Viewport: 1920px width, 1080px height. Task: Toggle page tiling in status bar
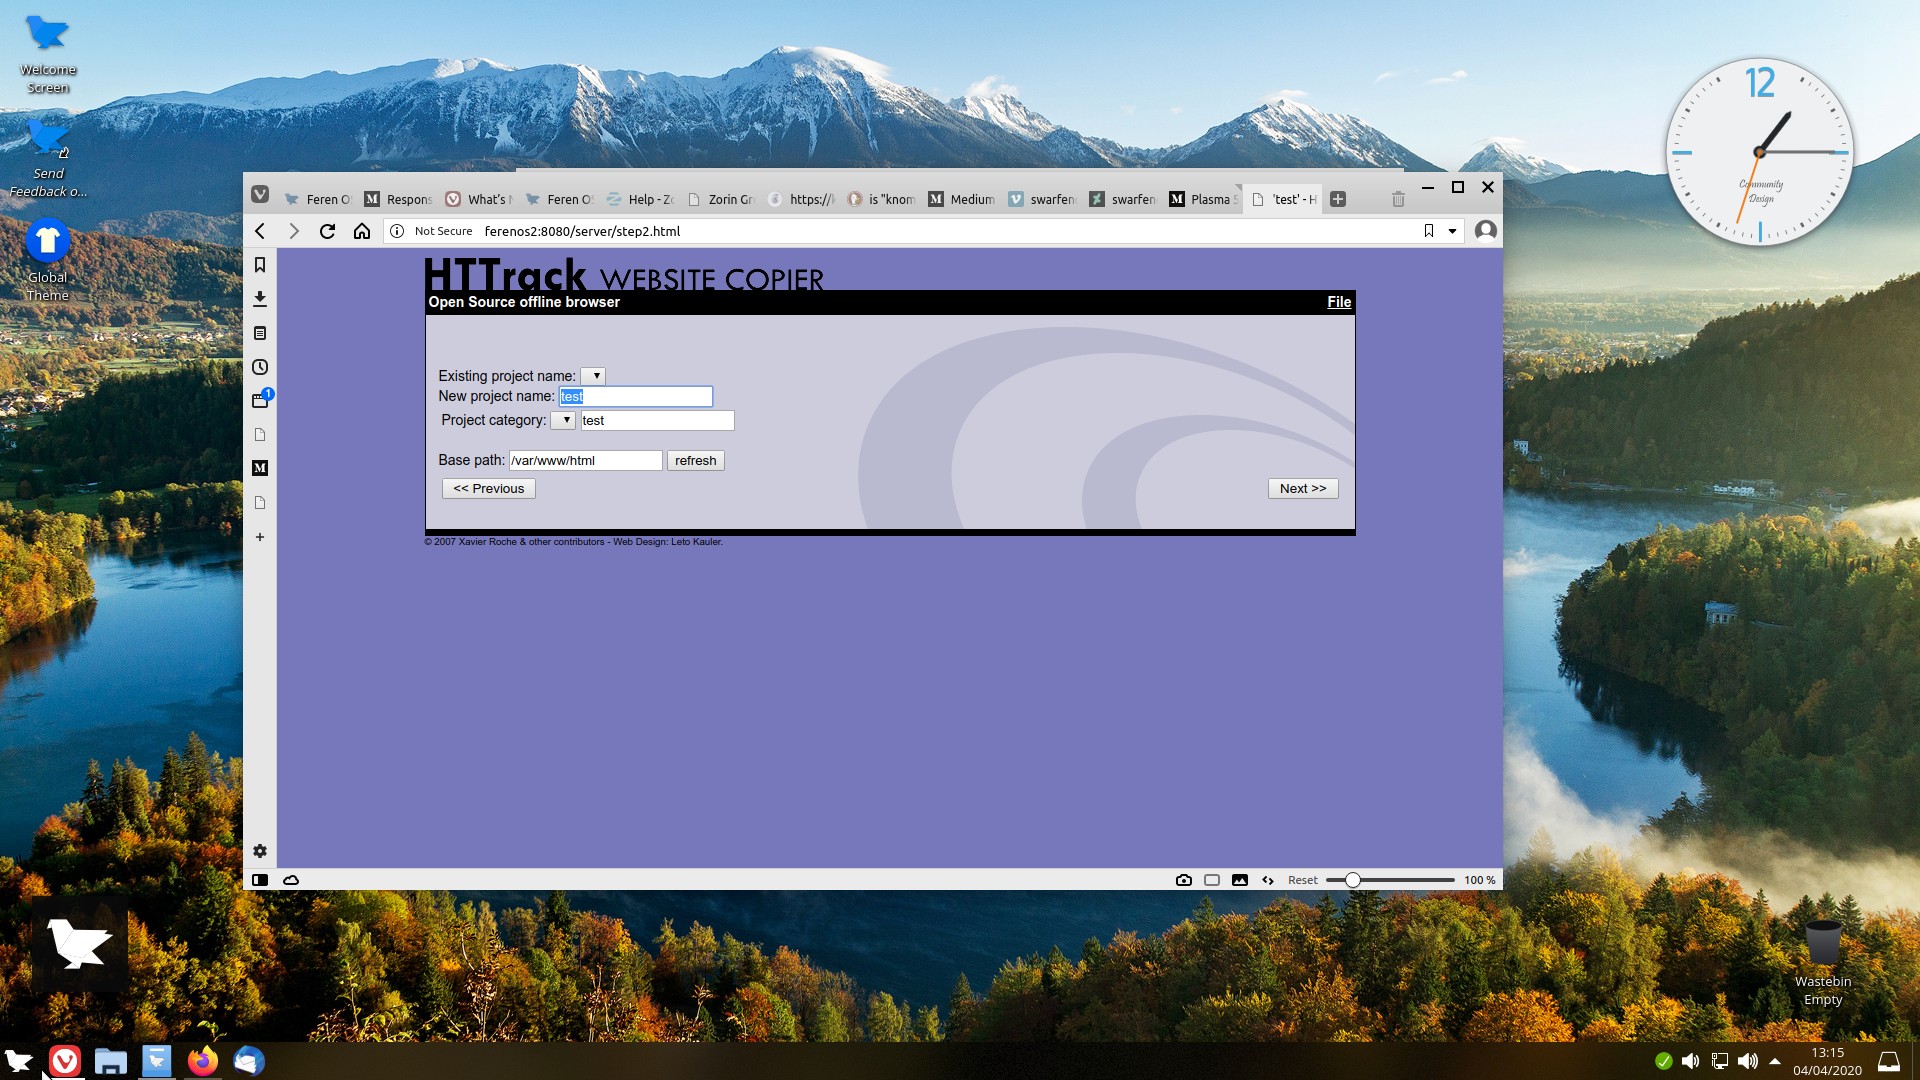coord(1212,880)
